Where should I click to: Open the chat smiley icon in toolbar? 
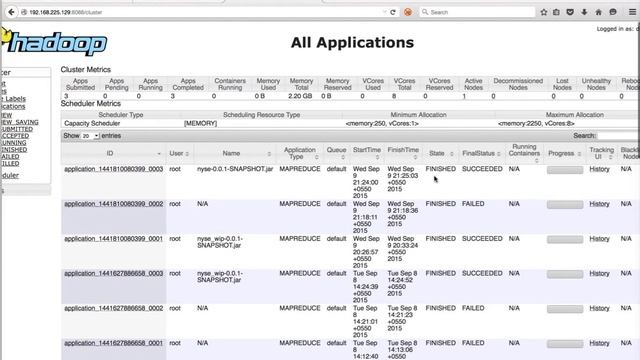pos(613,12)
